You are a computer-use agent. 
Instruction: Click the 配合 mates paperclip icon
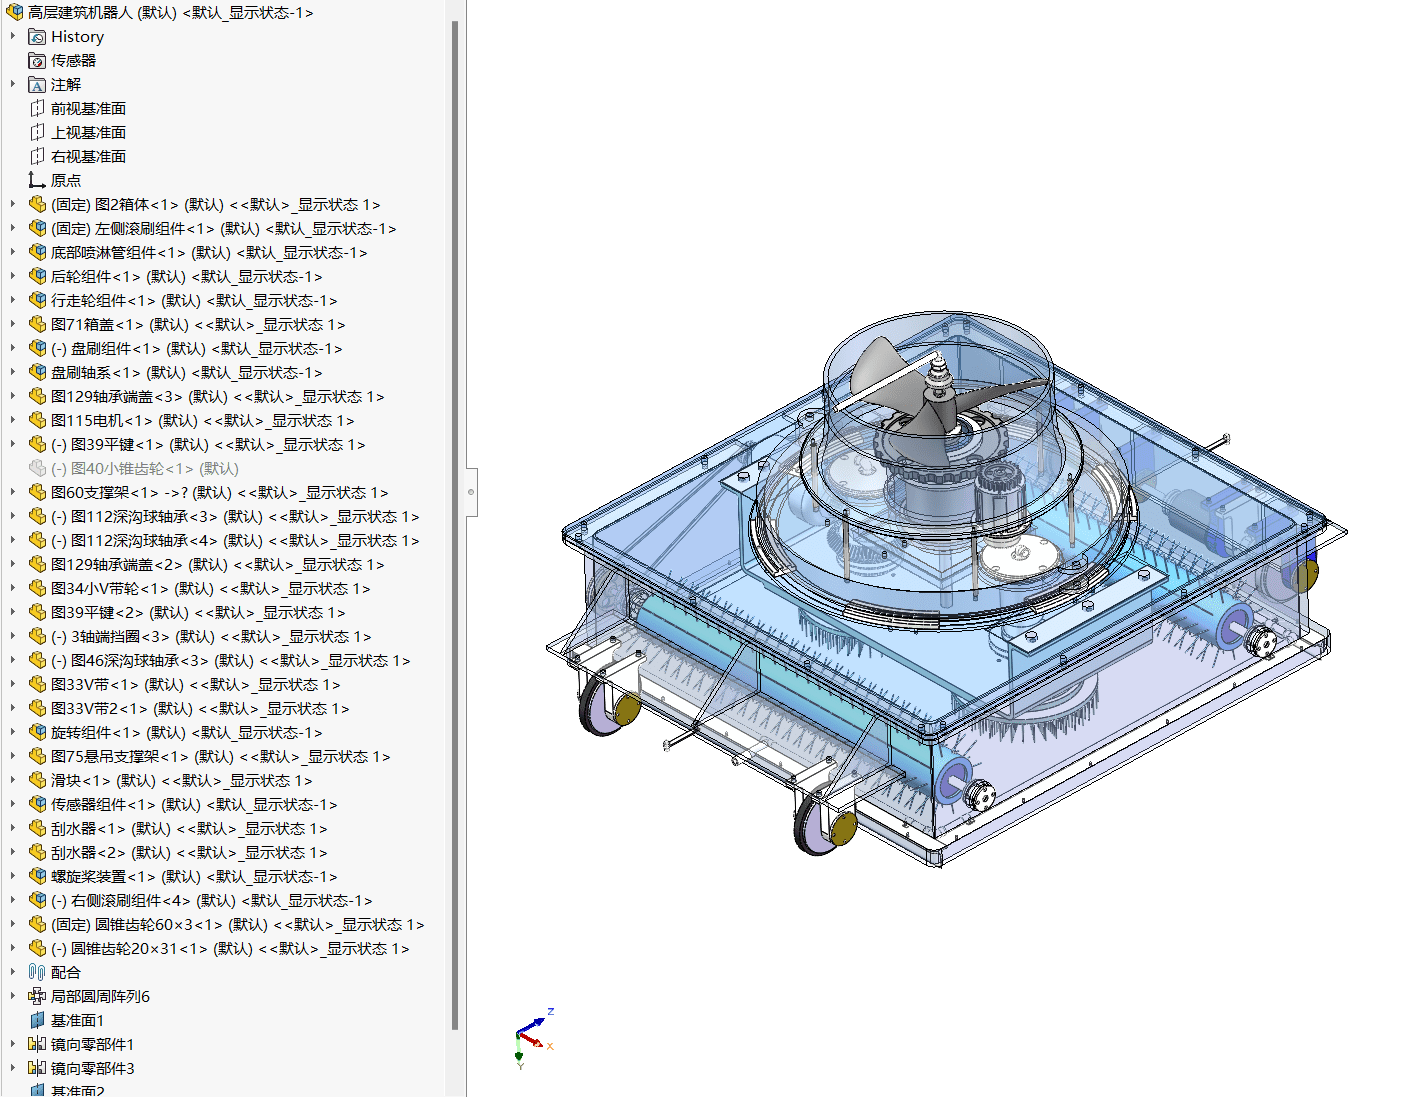37,973
